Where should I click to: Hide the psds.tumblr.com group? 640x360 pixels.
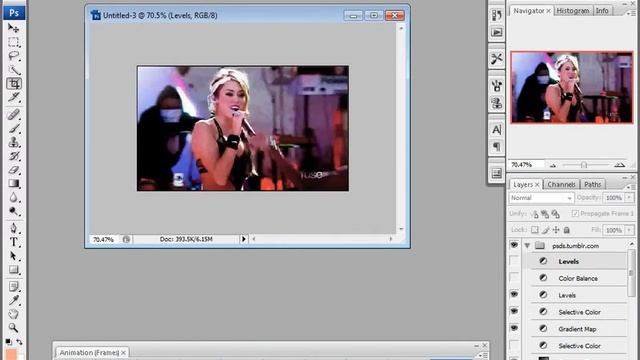tap(514, 245)
